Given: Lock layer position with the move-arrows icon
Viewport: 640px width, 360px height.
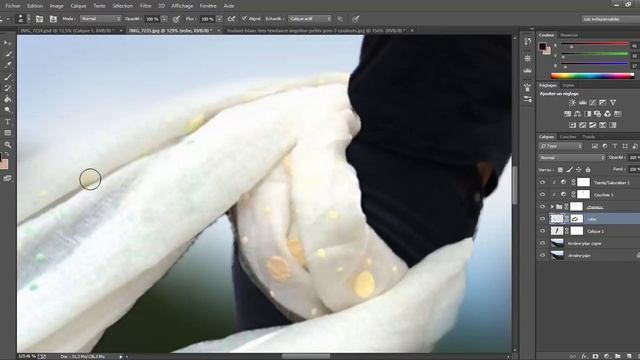Looking at the screenshot, I should (x=578, y=169).
